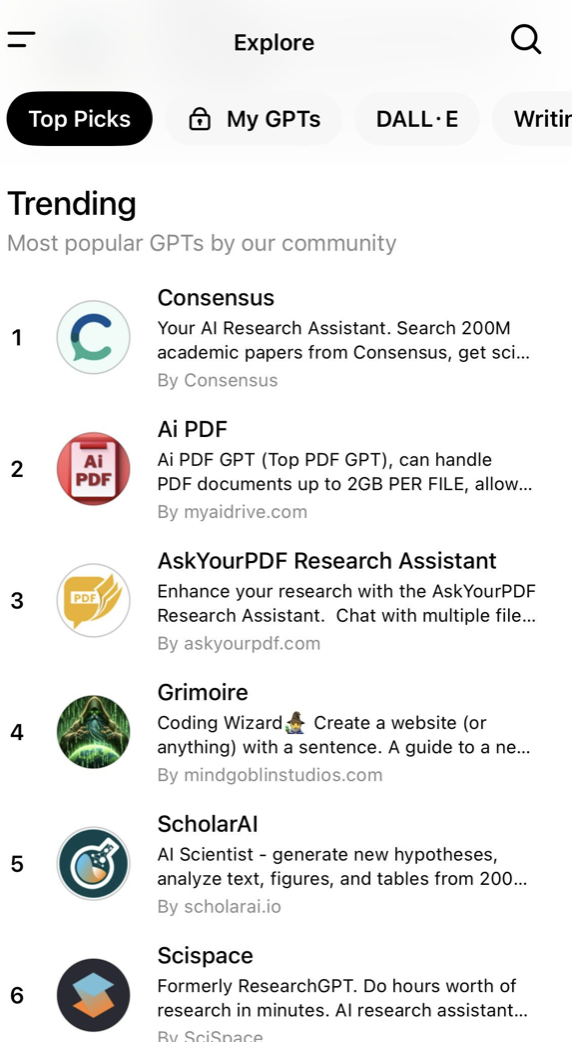This screenshot has height=1042, width=580.
Task: Open the Consensus GPT logo icon
Action: point(93,338)
